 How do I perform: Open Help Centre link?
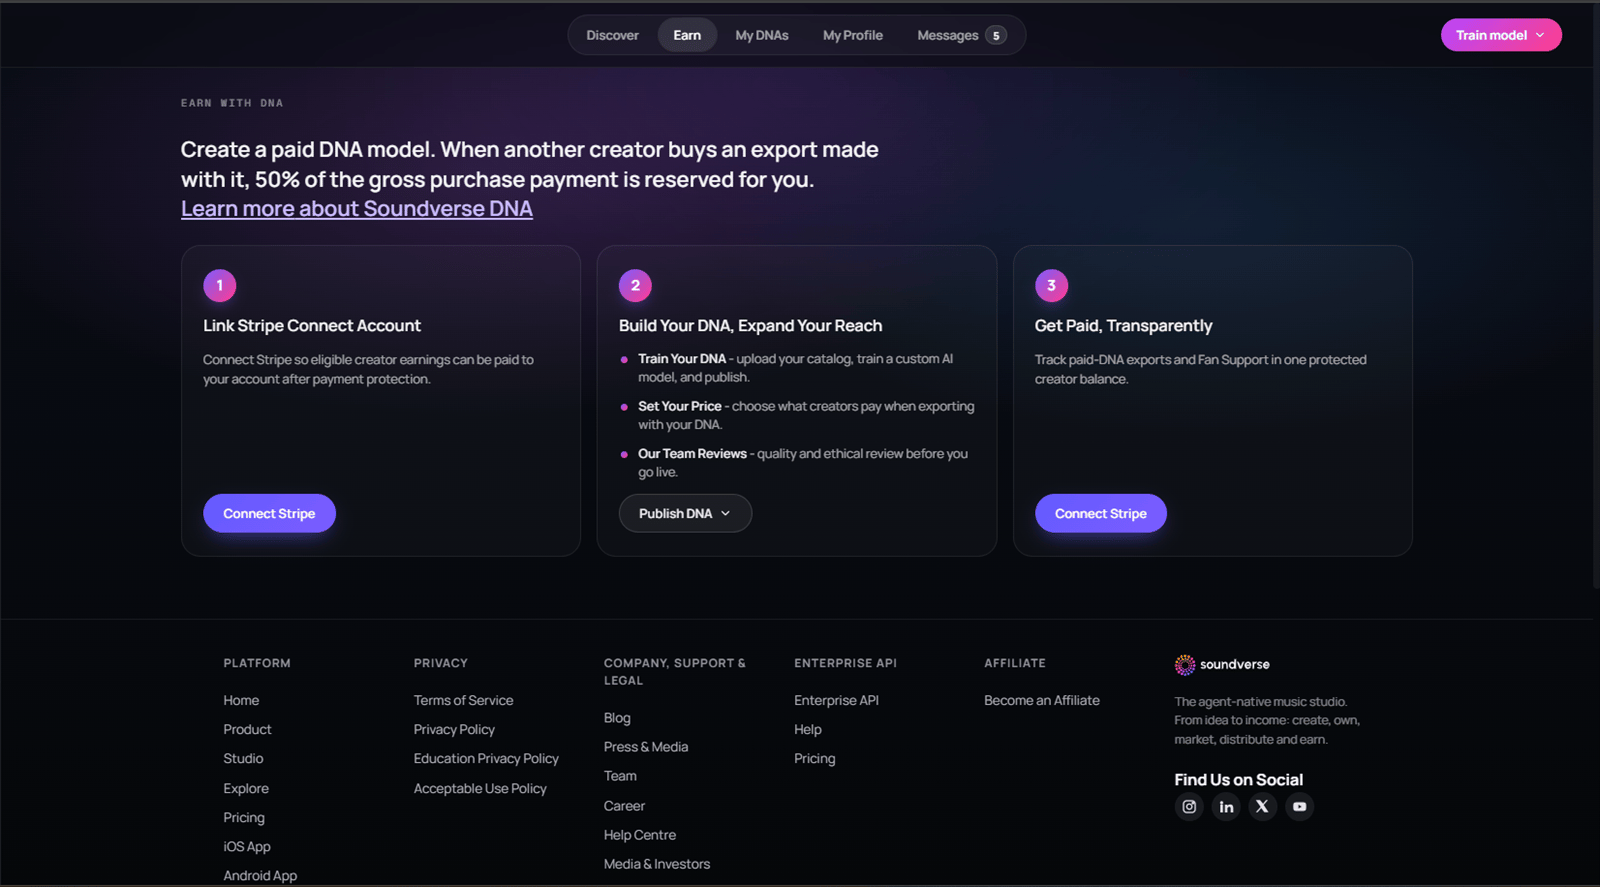tap(640, 835)
